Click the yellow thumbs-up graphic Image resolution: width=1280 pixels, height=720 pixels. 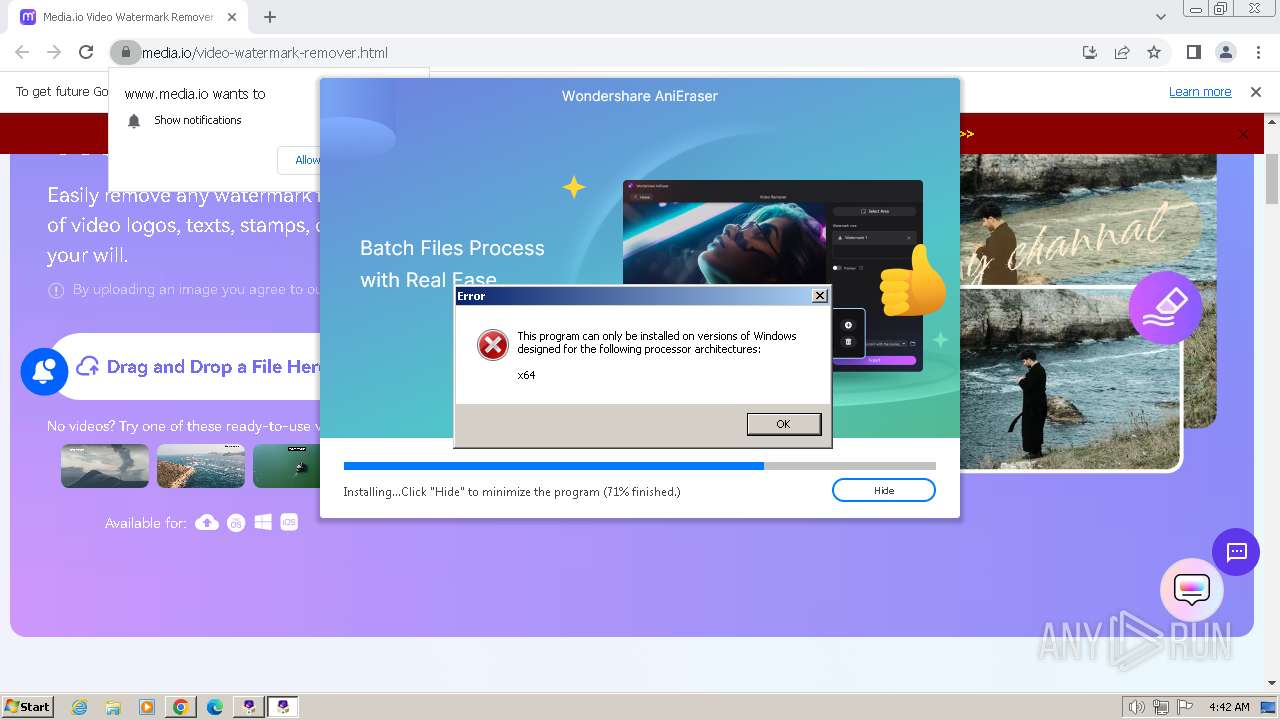pyautogui.click(x=913, y=280)
